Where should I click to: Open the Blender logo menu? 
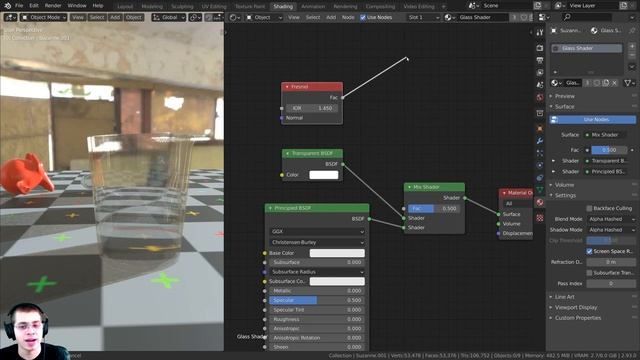coord(7,6)
